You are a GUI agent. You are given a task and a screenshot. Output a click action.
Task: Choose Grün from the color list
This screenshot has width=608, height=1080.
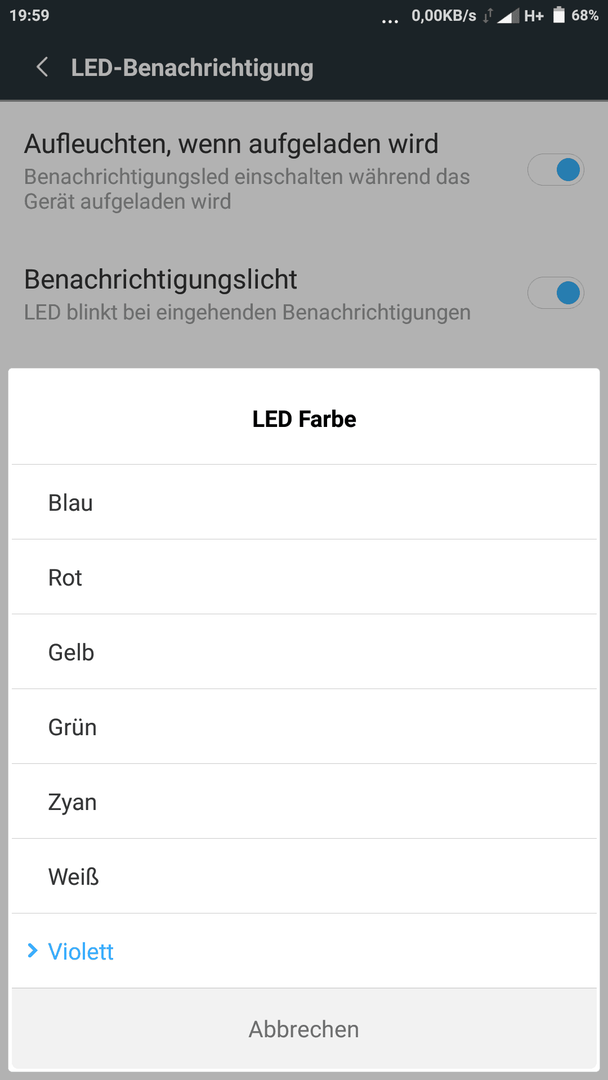[x=304, y=727]
